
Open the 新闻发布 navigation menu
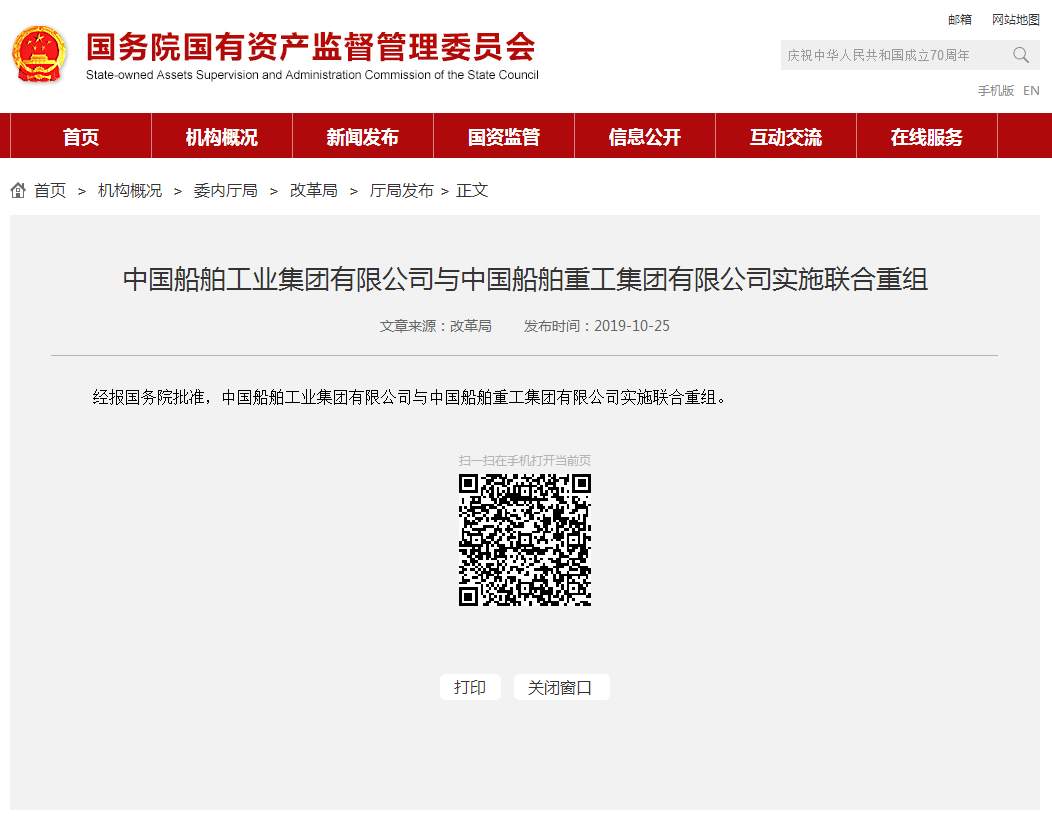click(362, 137)
